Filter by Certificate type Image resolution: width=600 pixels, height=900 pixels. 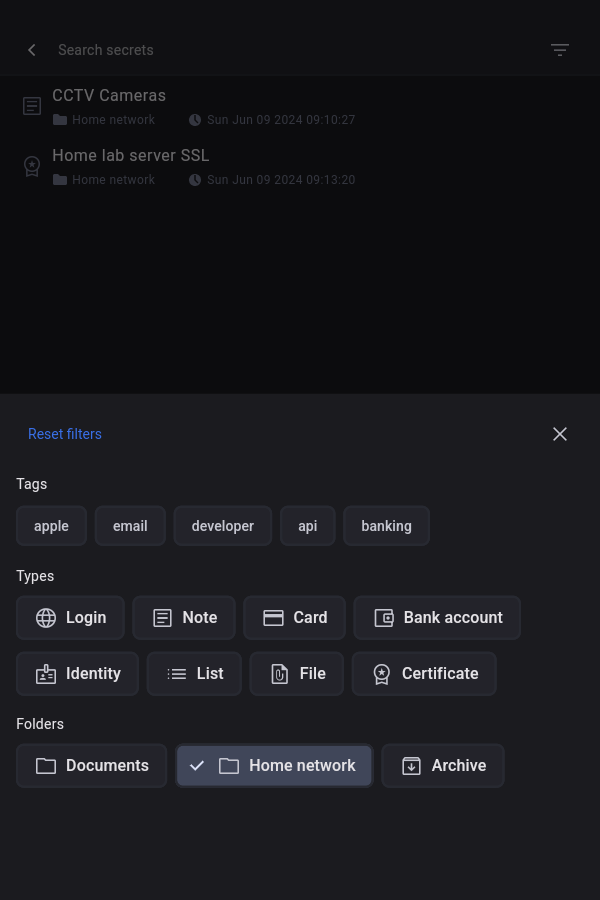[424, 674]
